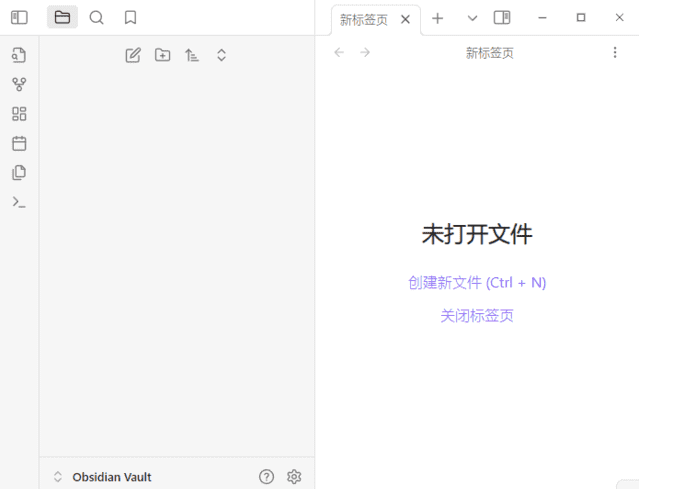The image size is (681, 489).
Task: Open the file explorer folder icon
Action: (x=62, y=17)
